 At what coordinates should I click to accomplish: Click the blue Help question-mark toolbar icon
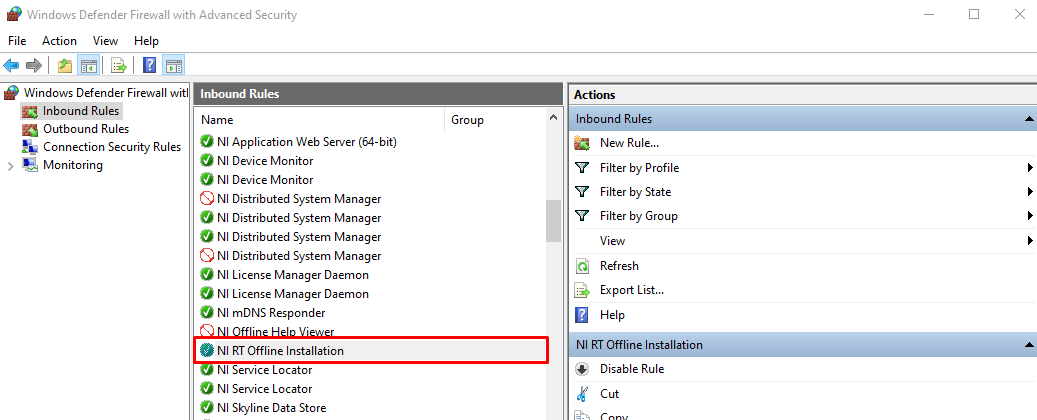(x=149, y=65)
